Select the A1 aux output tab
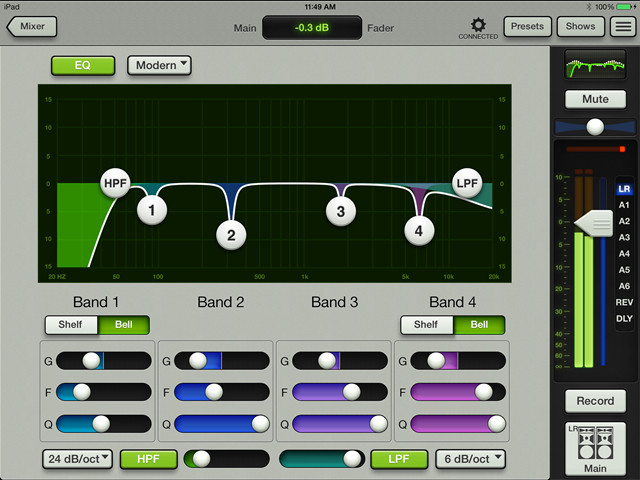 tap(624, 205)
